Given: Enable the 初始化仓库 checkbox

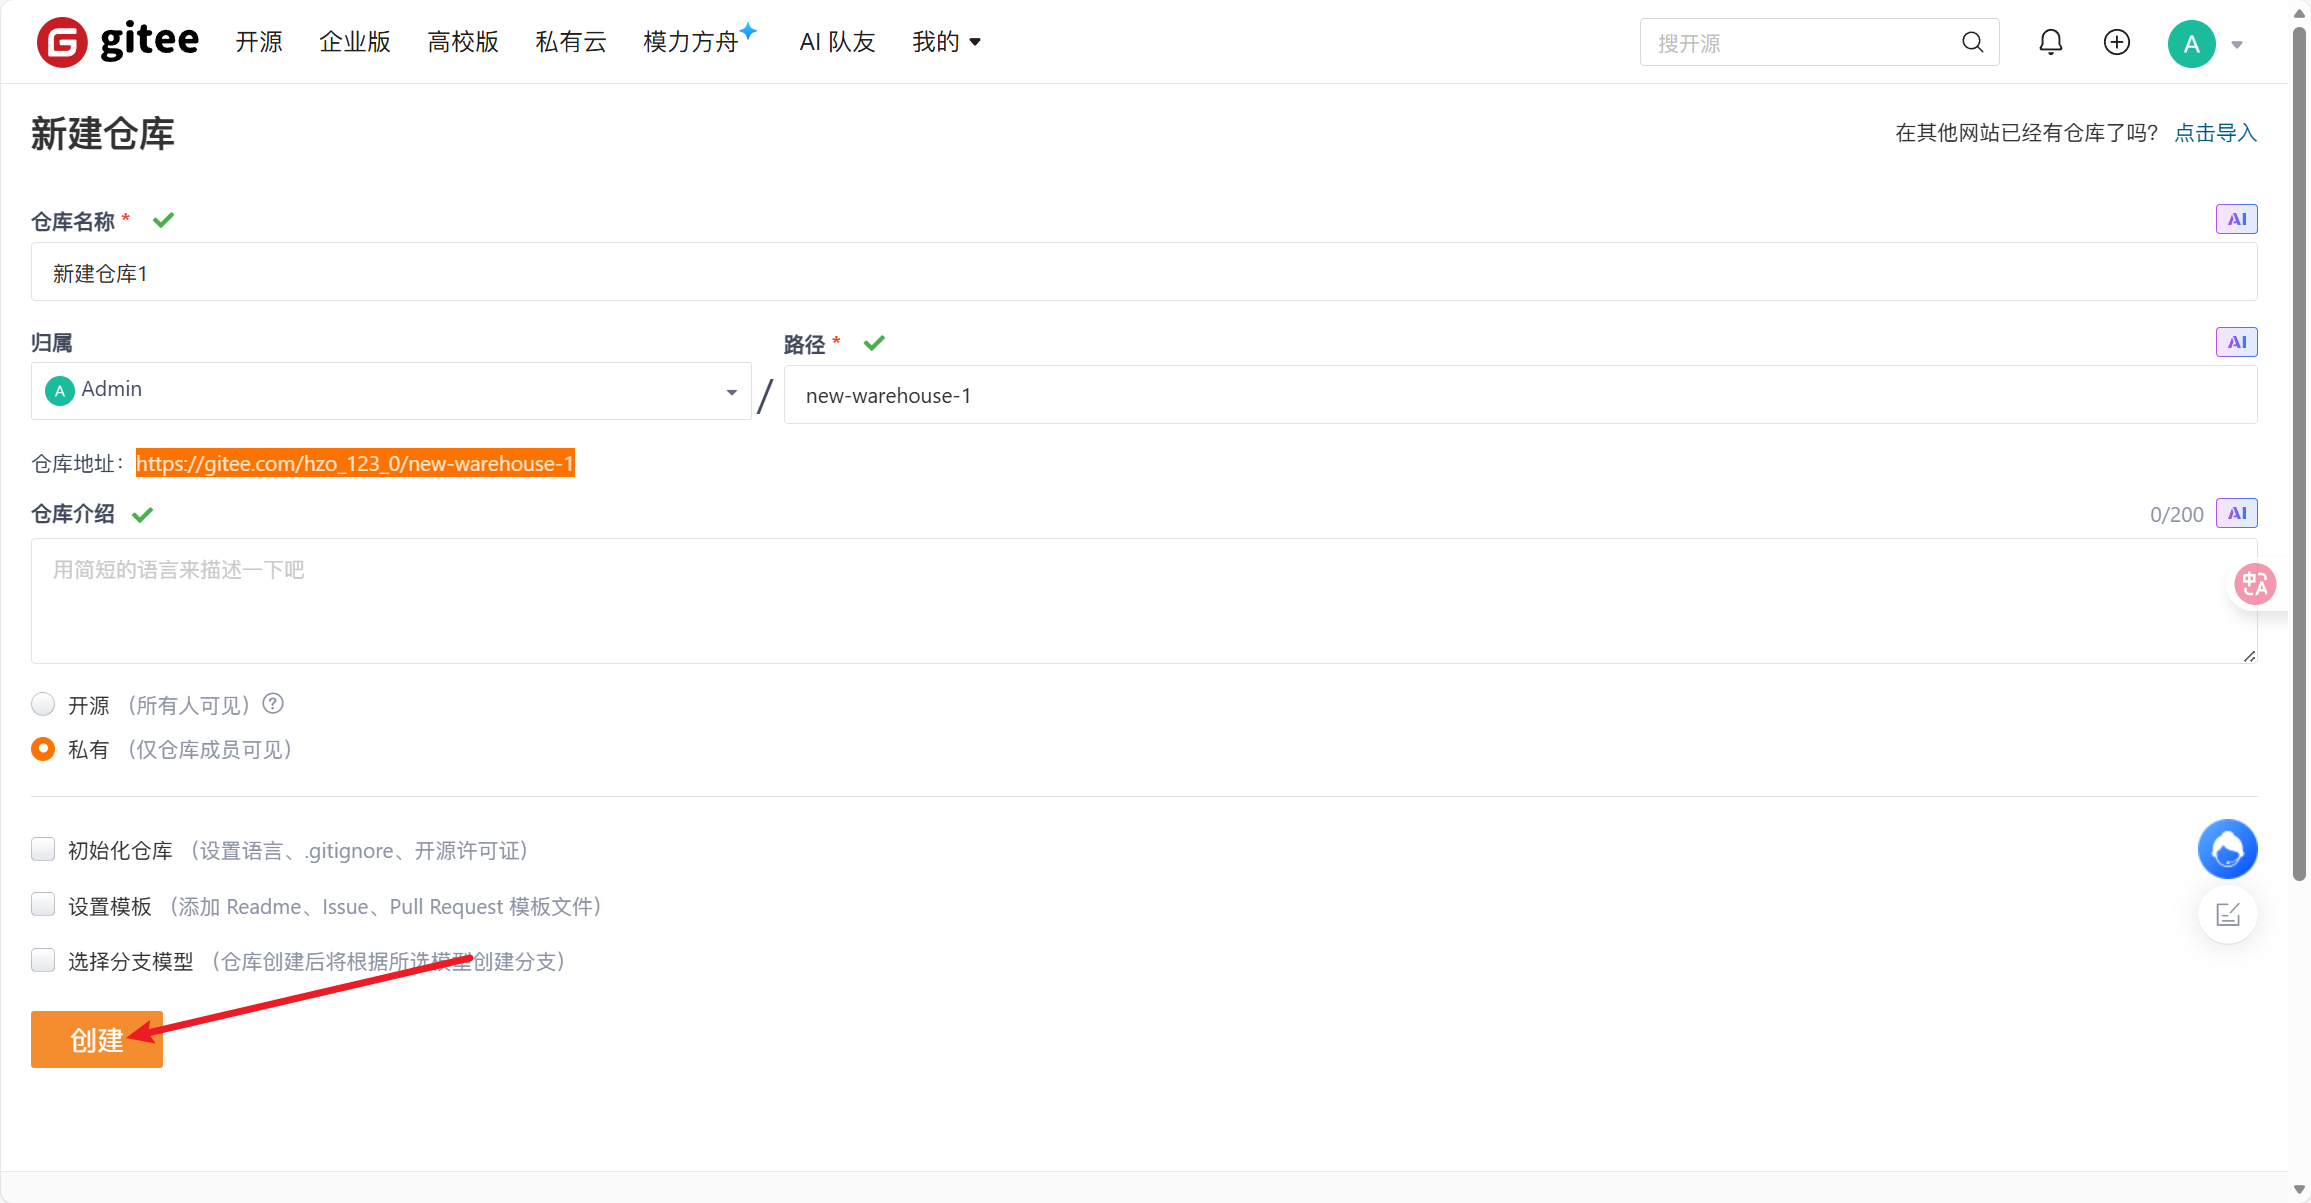Looking at the screenshot, I should (43, 849).
